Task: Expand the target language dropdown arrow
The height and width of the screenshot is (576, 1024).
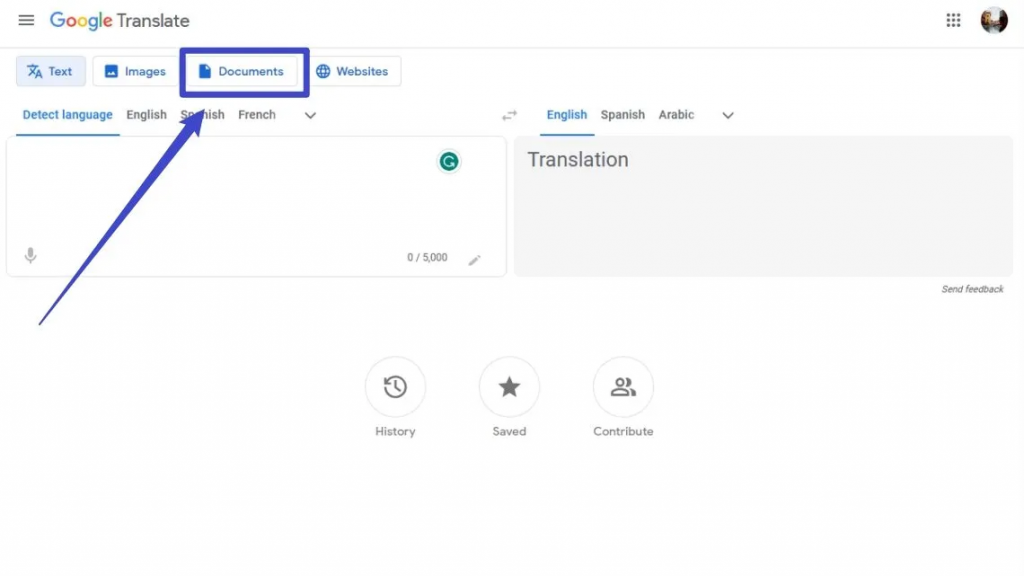Action: tap(728, 116)
